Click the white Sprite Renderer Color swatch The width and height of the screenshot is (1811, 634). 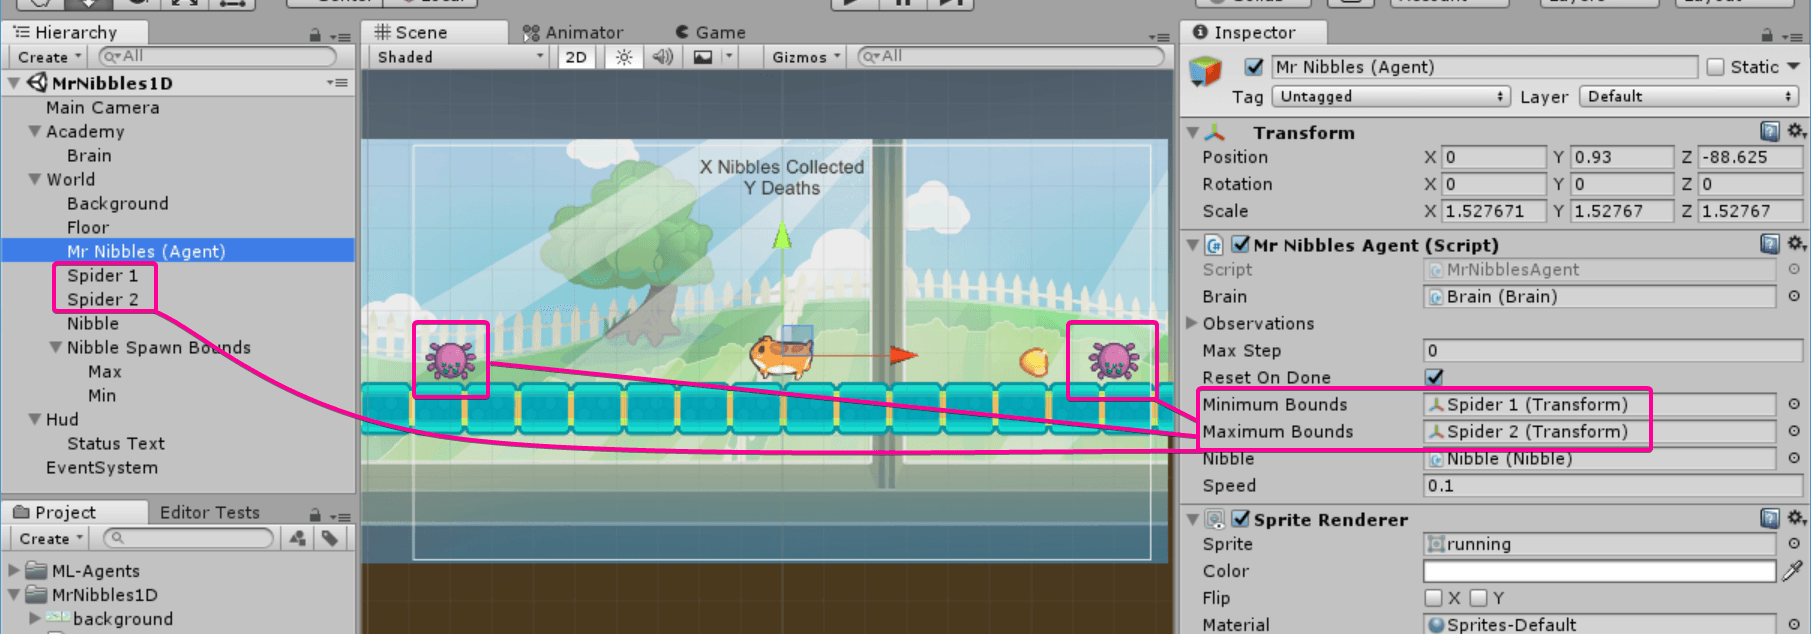tap(1598, 571)
